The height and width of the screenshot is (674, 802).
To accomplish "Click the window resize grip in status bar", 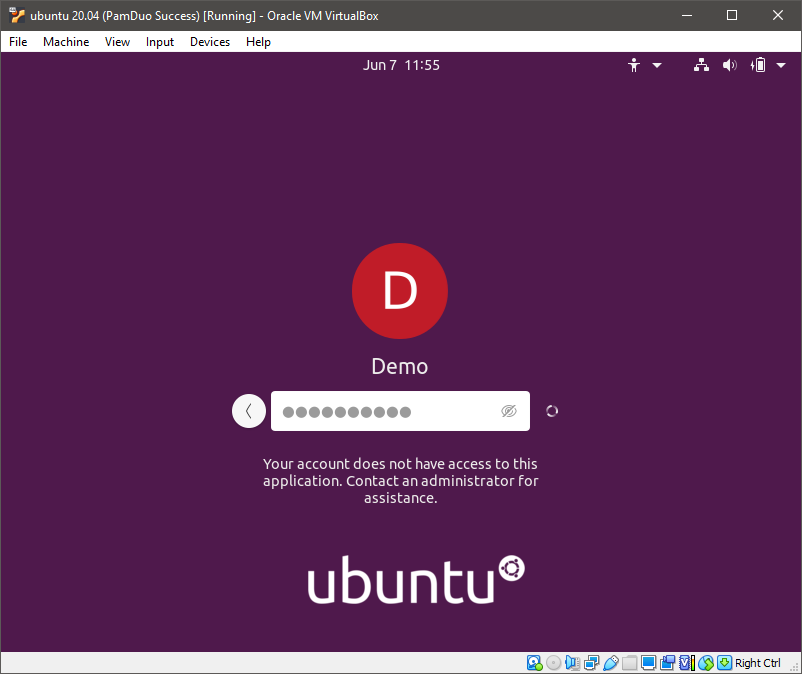I will click(795, 667).
